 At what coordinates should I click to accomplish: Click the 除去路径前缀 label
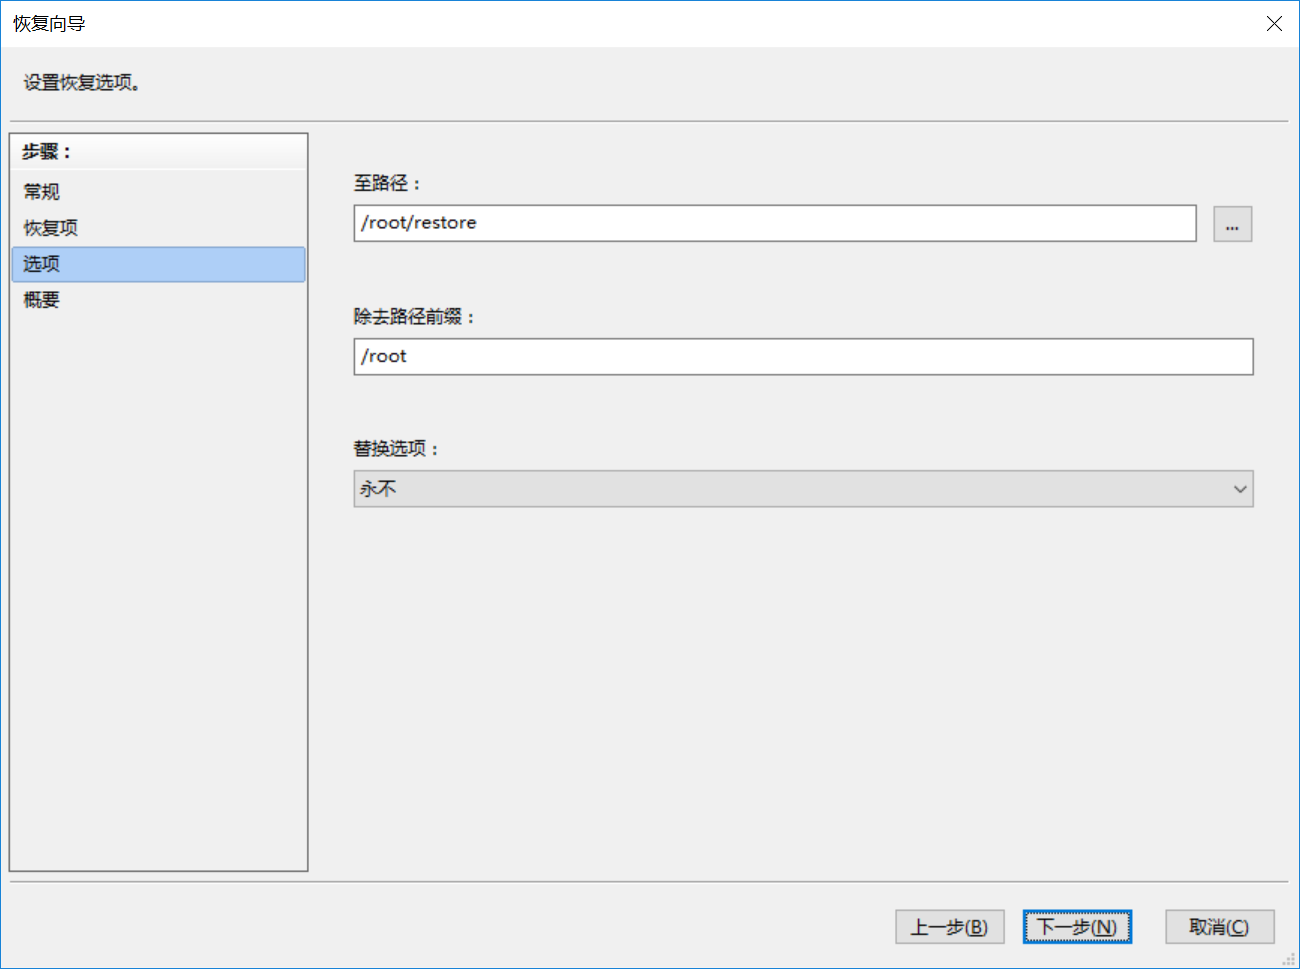coord(414,317)
